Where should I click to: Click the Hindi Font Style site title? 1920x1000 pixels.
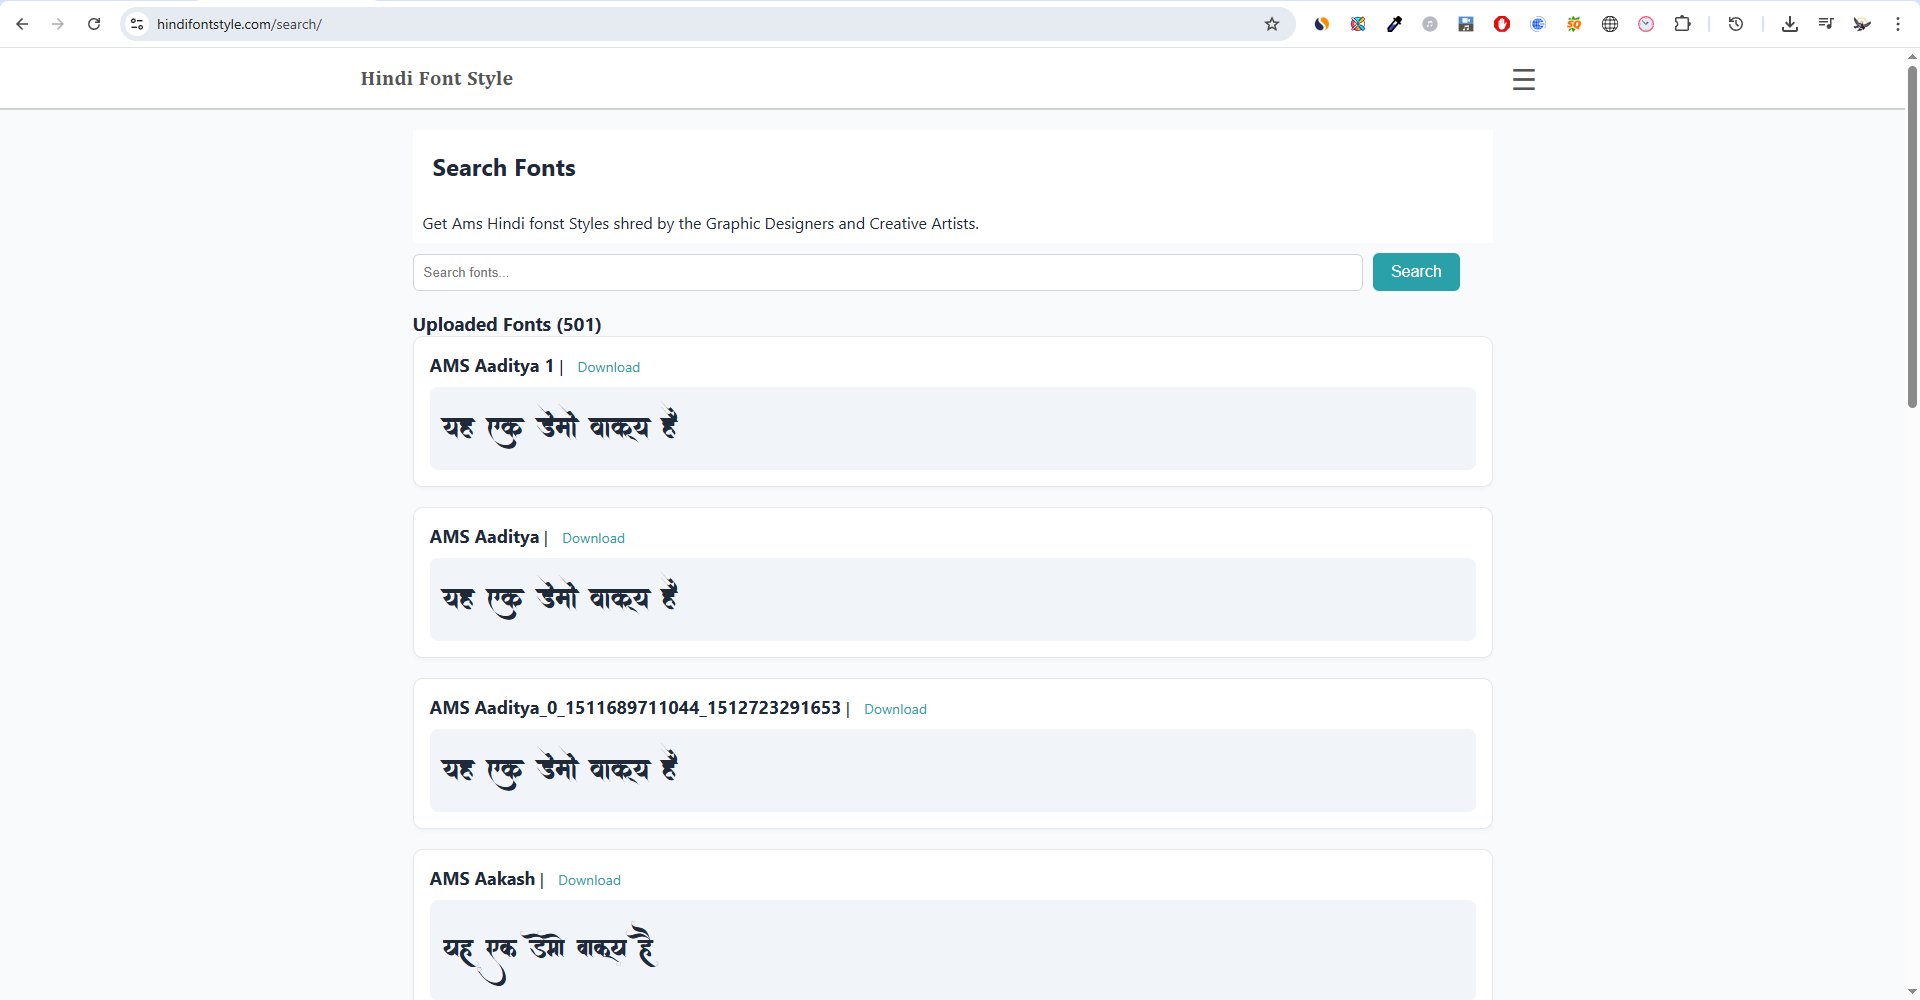pyautogui.click(x=436, y=78)
